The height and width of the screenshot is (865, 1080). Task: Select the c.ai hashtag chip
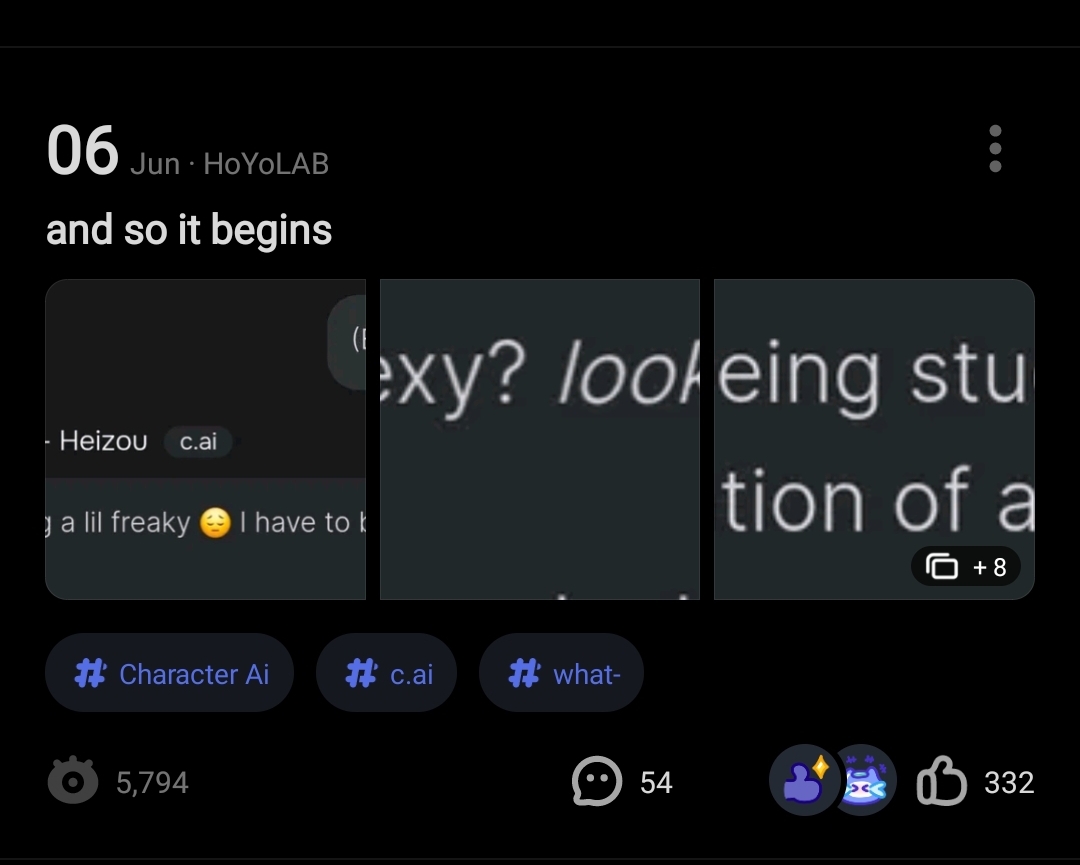point(388,673)
